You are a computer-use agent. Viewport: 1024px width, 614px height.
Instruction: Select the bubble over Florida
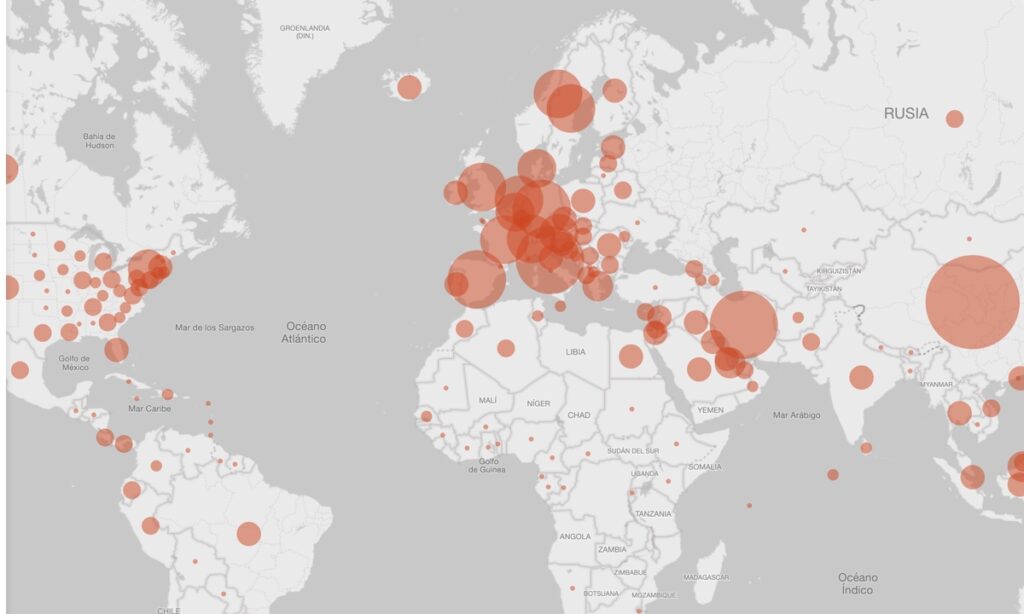[117, 350]
